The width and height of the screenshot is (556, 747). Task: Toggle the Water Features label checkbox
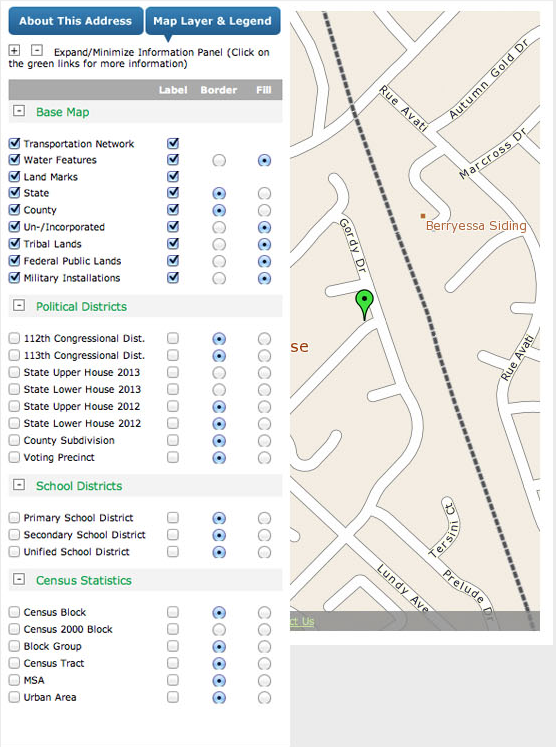point(173,160)
